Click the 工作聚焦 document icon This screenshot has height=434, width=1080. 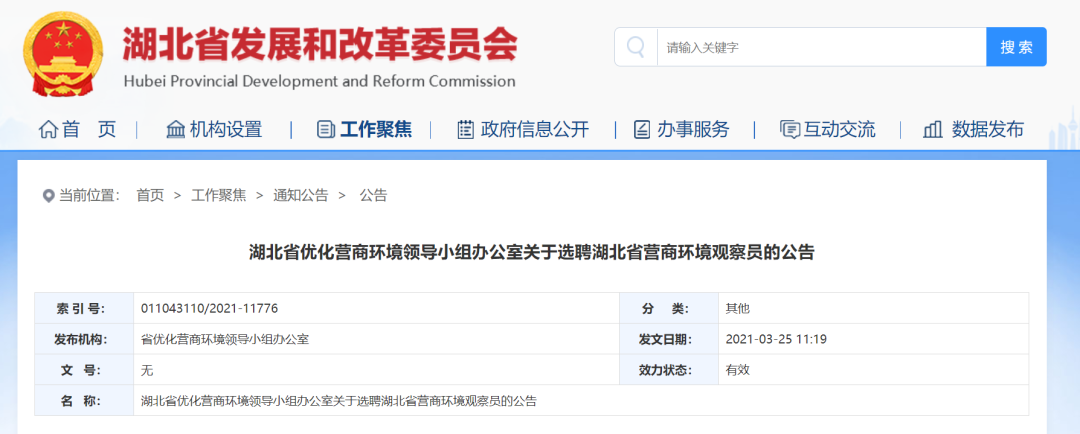326,129
